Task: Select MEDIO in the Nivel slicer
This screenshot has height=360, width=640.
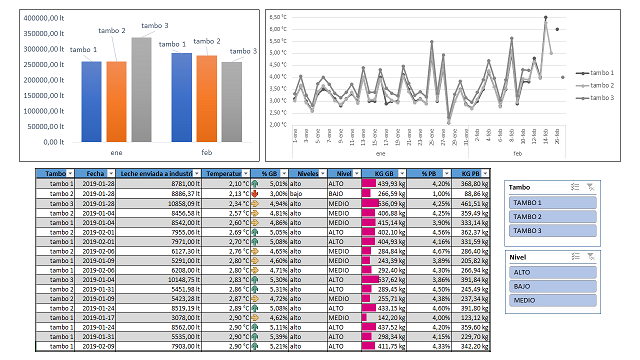Action: coord(553,300)
